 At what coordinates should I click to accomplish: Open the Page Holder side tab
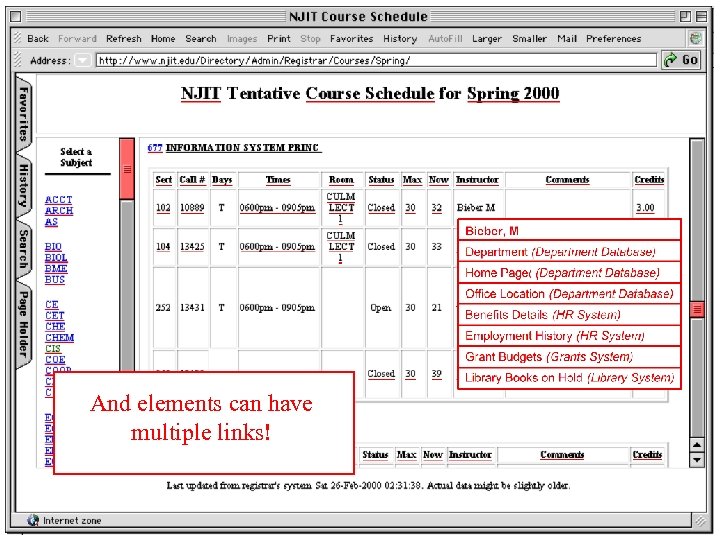coord(23,325)
